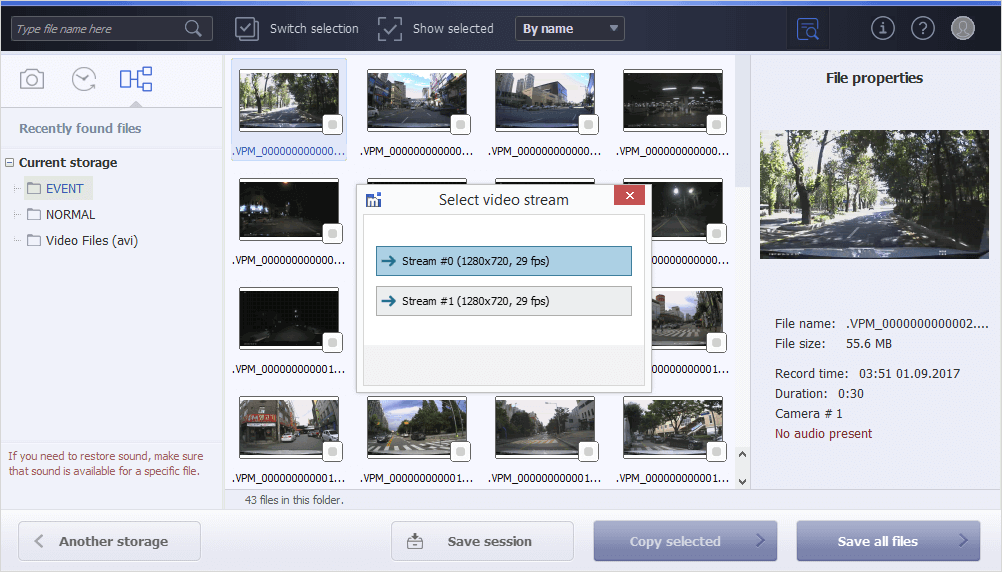Viewport: 1002px width, 572px height.
Task: Click the Save session button
Action: coord(482,541)
